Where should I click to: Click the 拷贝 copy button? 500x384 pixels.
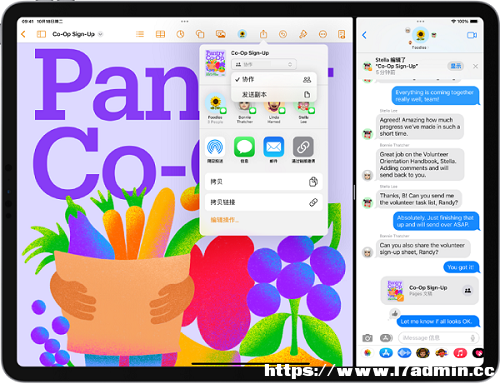(x=264, y=182)
